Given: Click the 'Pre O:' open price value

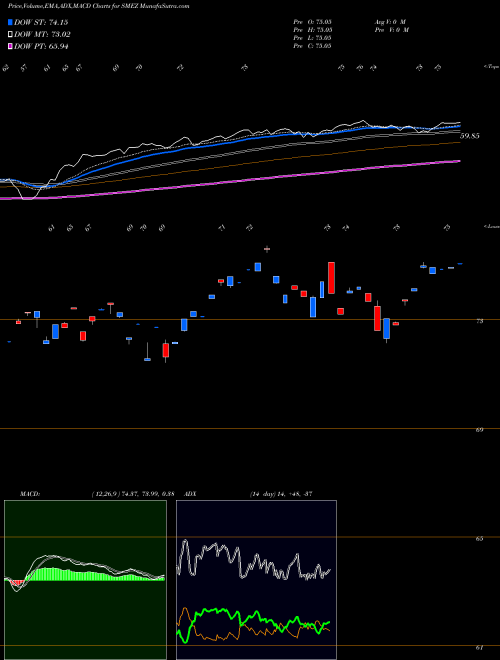Looking at the screenshot, I should click(313, 21).
